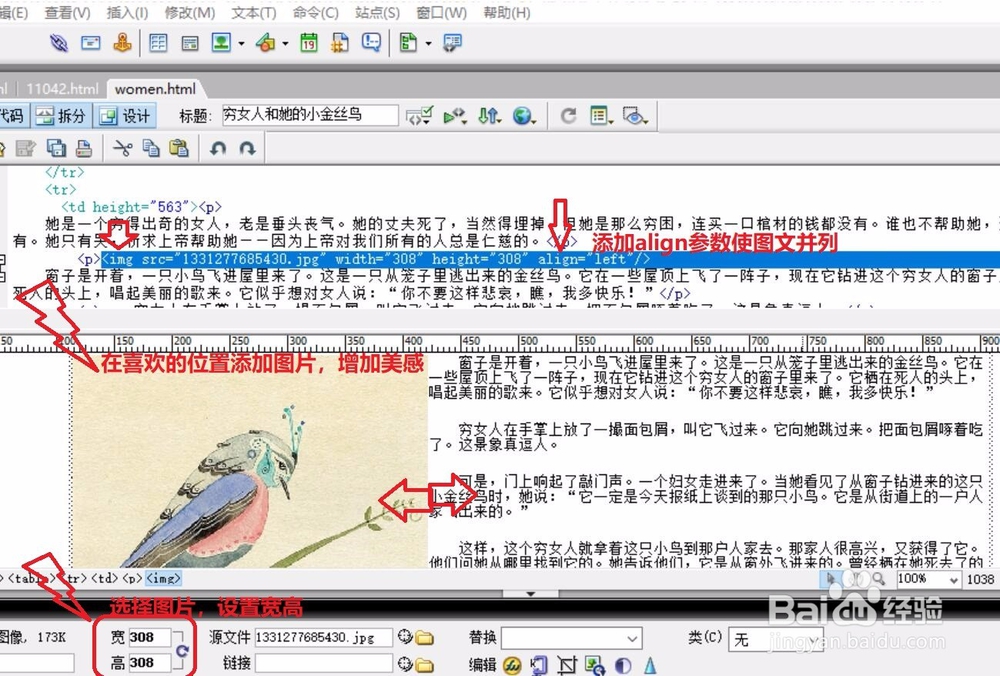The width and height of the screenshot is (1000, 676).
Task: Click the Brightness and Contrast icon
Action: (622, 666)
